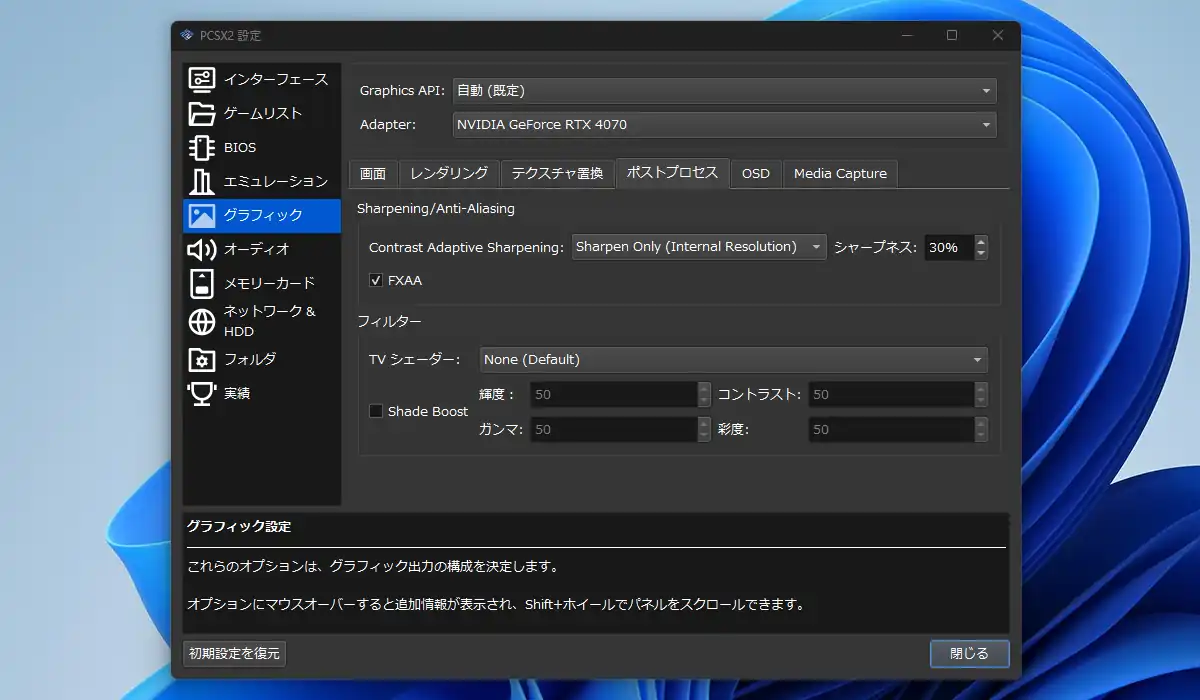
Task: Expand the Graphics API dropdown
Action: (724, 91)
